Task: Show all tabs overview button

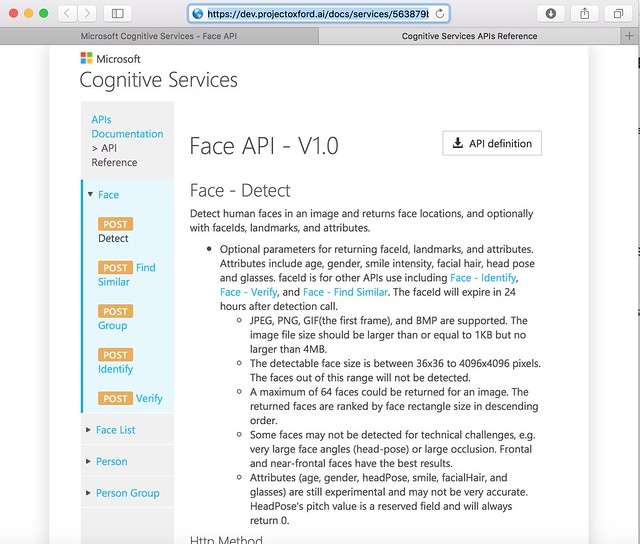Action: 618,13
